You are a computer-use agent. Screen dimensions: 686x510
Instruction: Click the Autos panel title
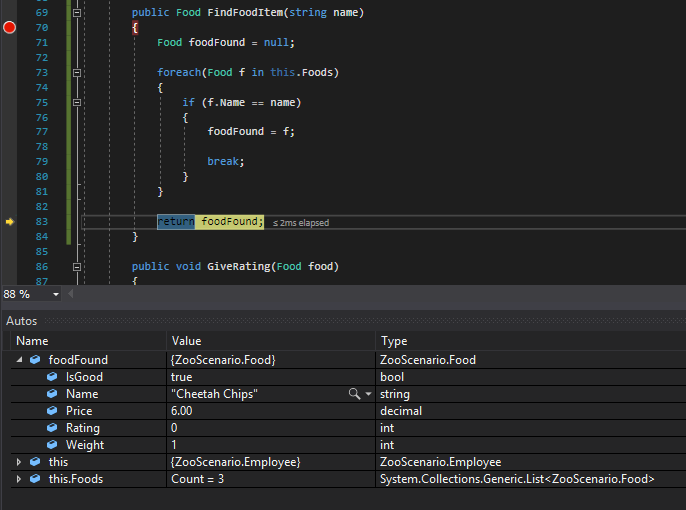(22, 321)
